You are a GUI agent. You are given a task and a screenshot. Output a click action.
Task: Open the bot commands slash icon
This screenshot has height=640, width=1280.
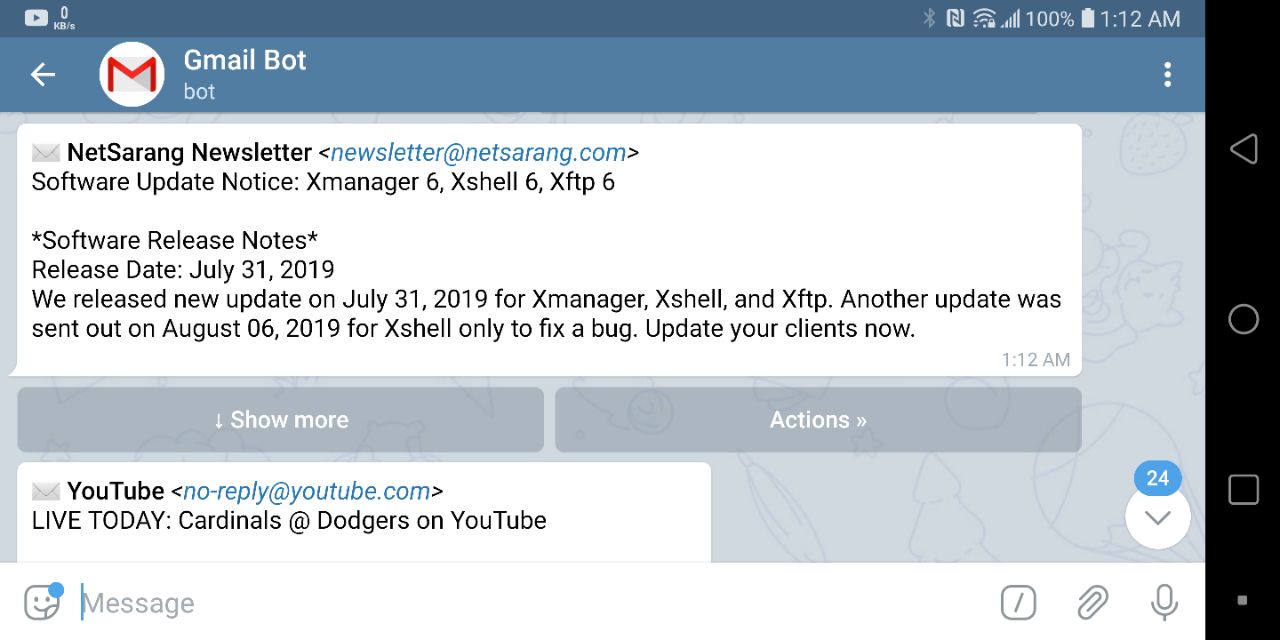click(x=1018, y=602)
